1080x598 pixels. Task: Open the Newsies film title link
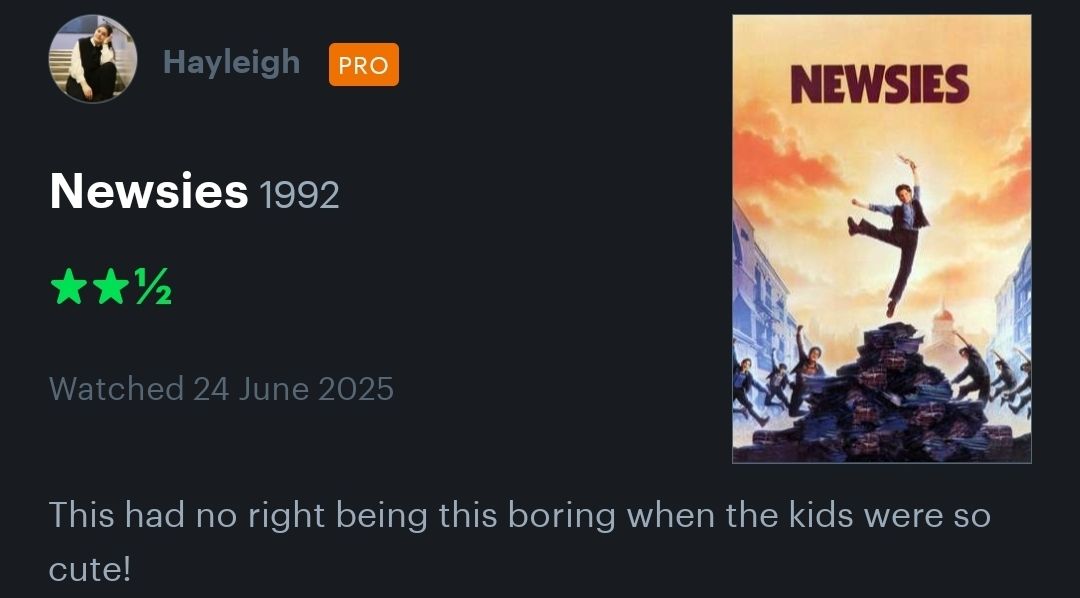click(148, 190)
